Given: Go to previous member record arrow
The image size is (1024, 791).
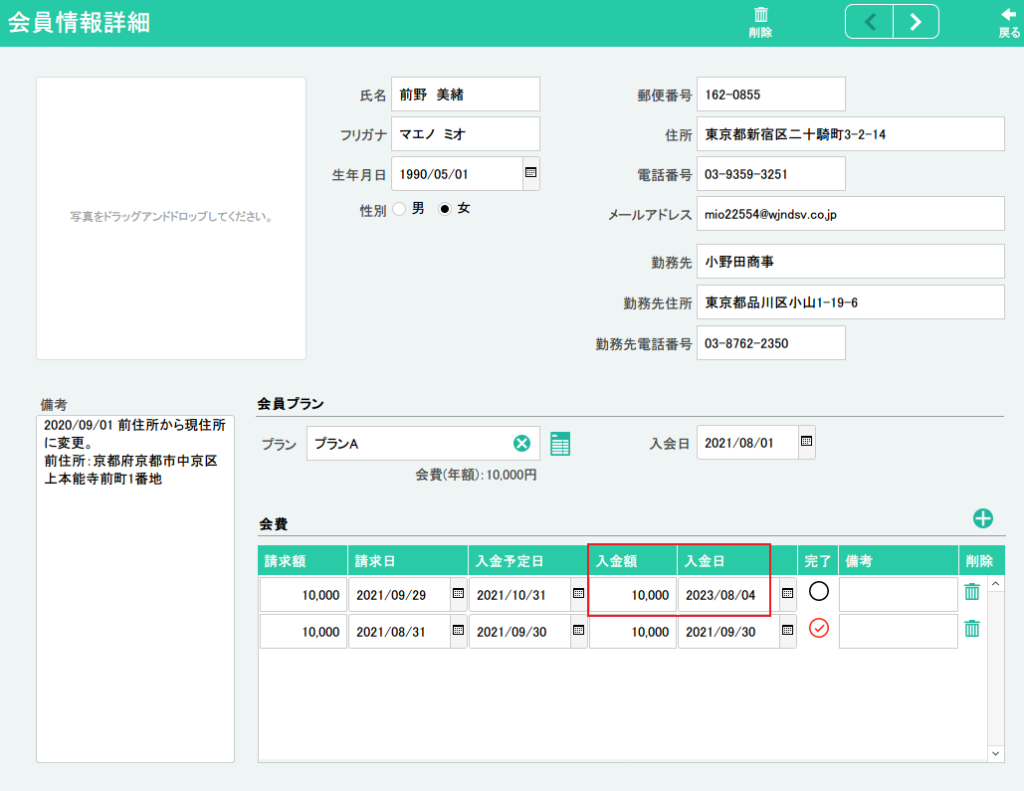Looking at the screenshot, I should click(x=869, y=22).
